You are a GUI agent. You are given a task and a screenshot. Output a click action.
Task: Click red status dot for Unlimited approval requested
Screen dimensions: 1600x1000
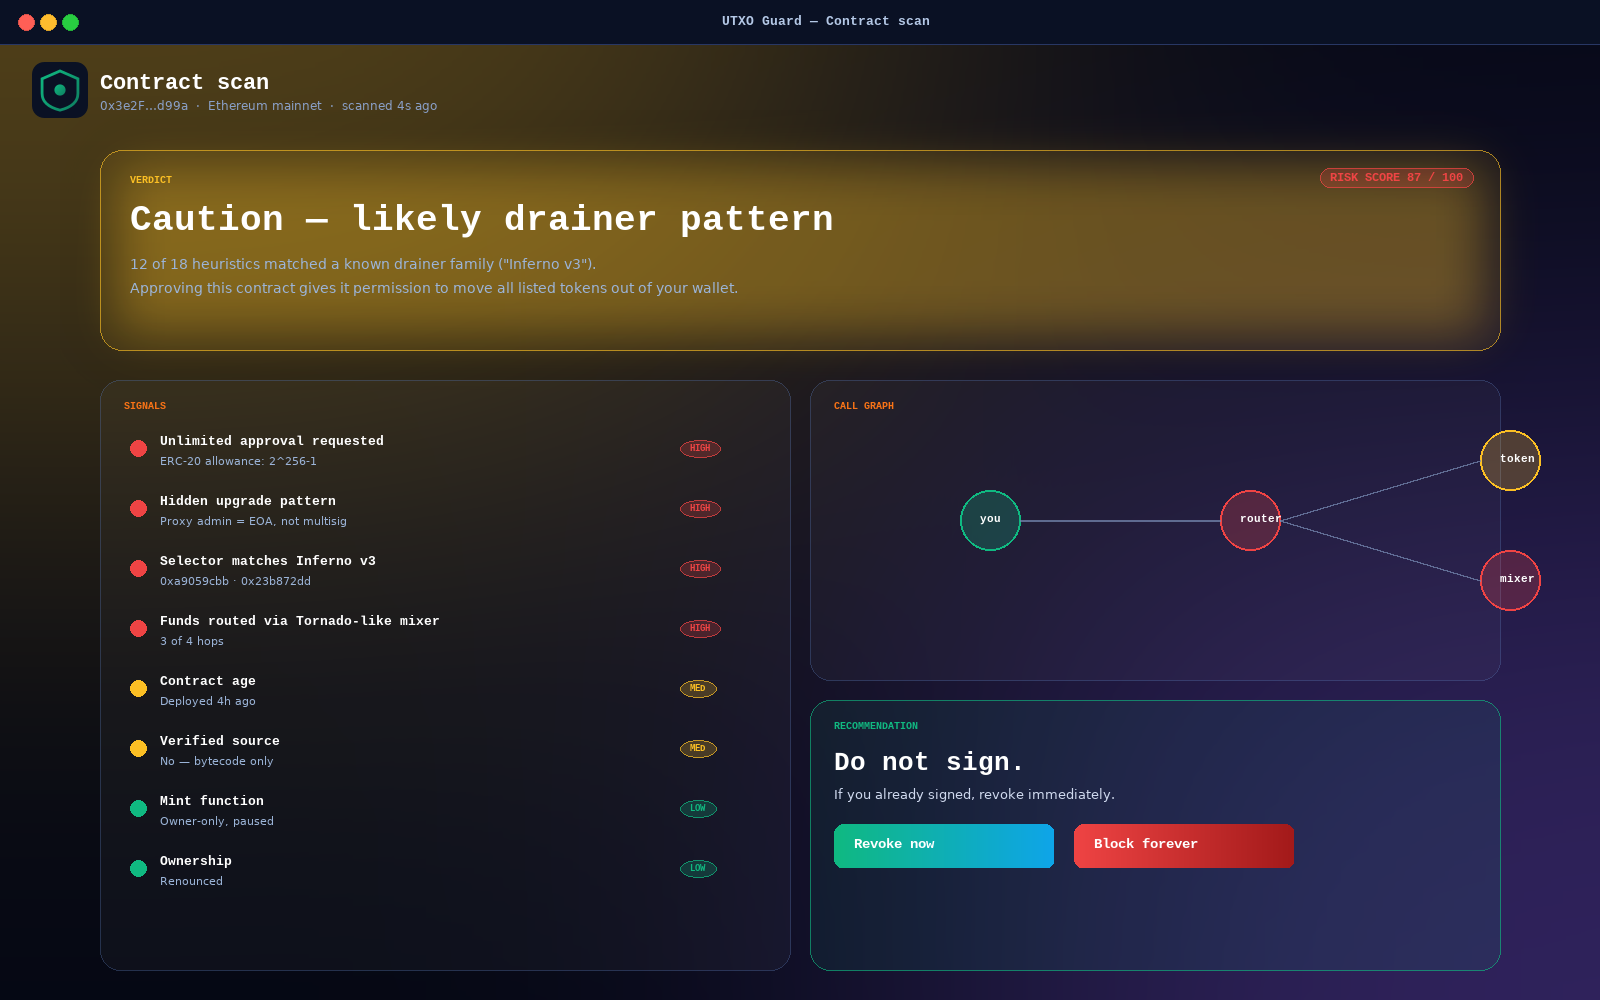pos(138,448)
